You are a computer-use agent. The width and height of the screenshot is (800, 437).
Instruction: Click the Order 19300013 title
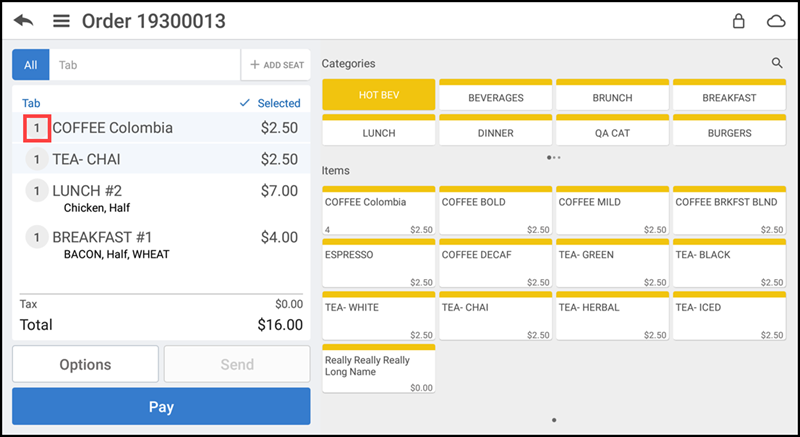pos(154,21)
